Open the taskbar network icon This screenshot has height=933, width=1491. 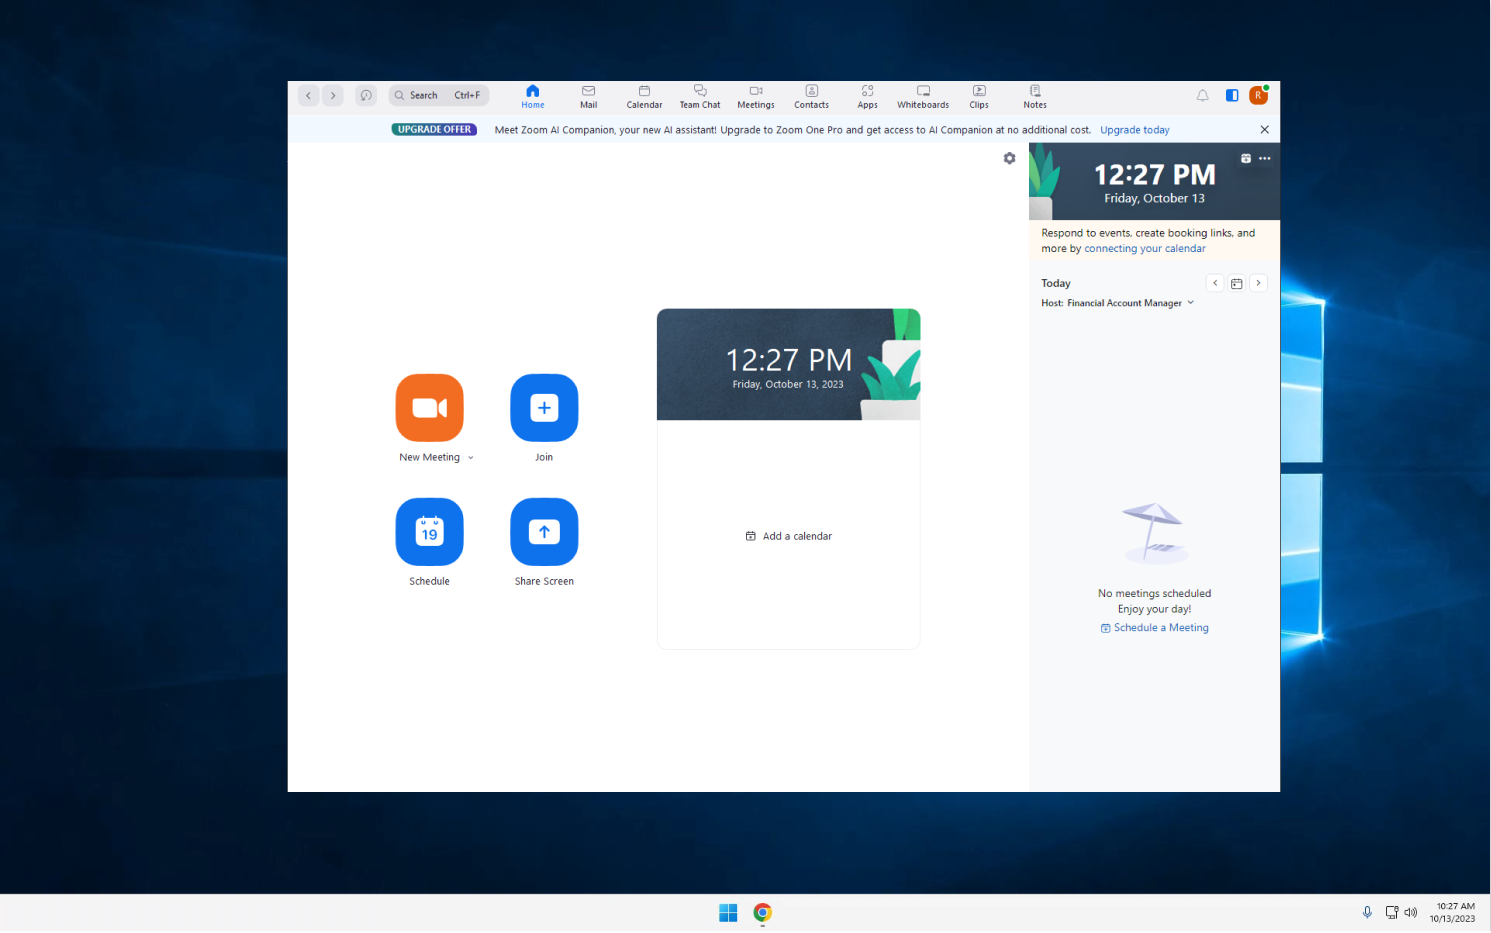(x=1391, y=913)
